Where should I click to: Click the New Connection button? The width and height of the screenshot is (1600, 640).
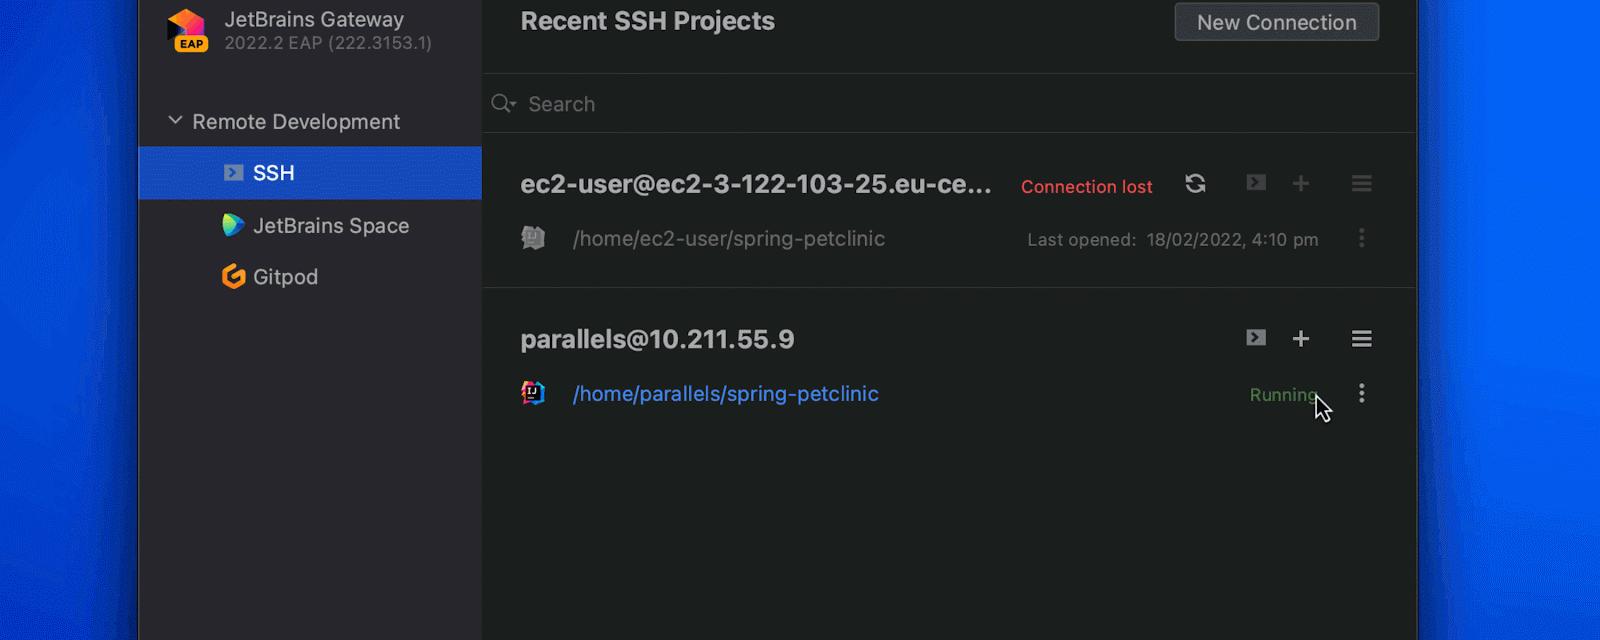(x=1276, y=22)
